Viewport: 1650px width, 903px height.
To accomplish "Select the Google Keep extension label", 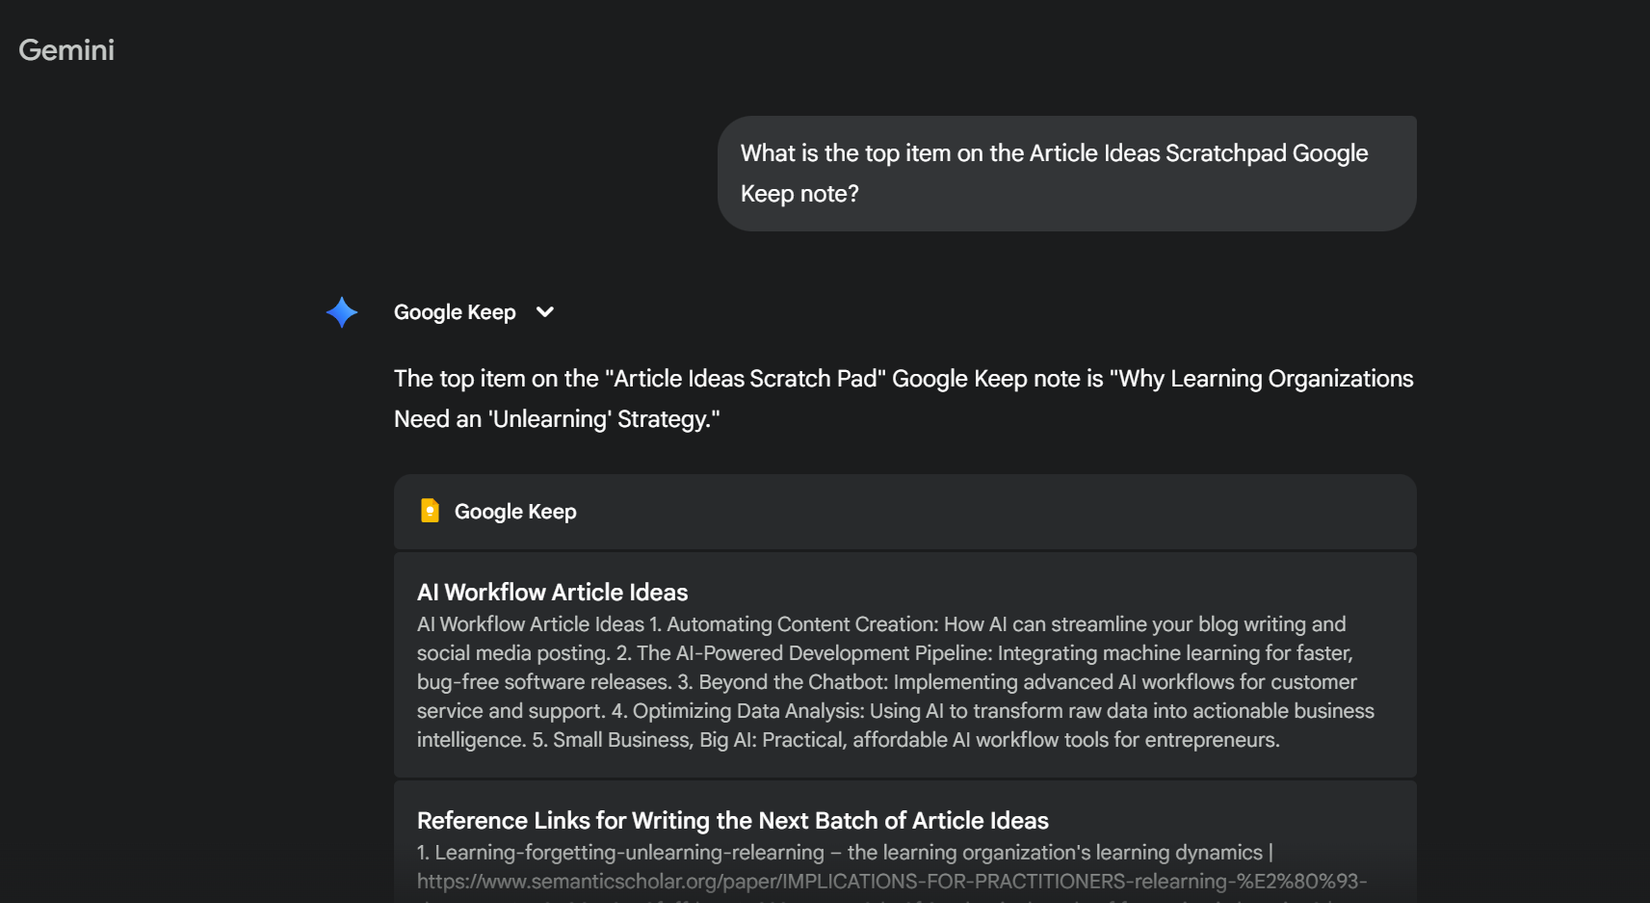I will [x=455, y=312].
